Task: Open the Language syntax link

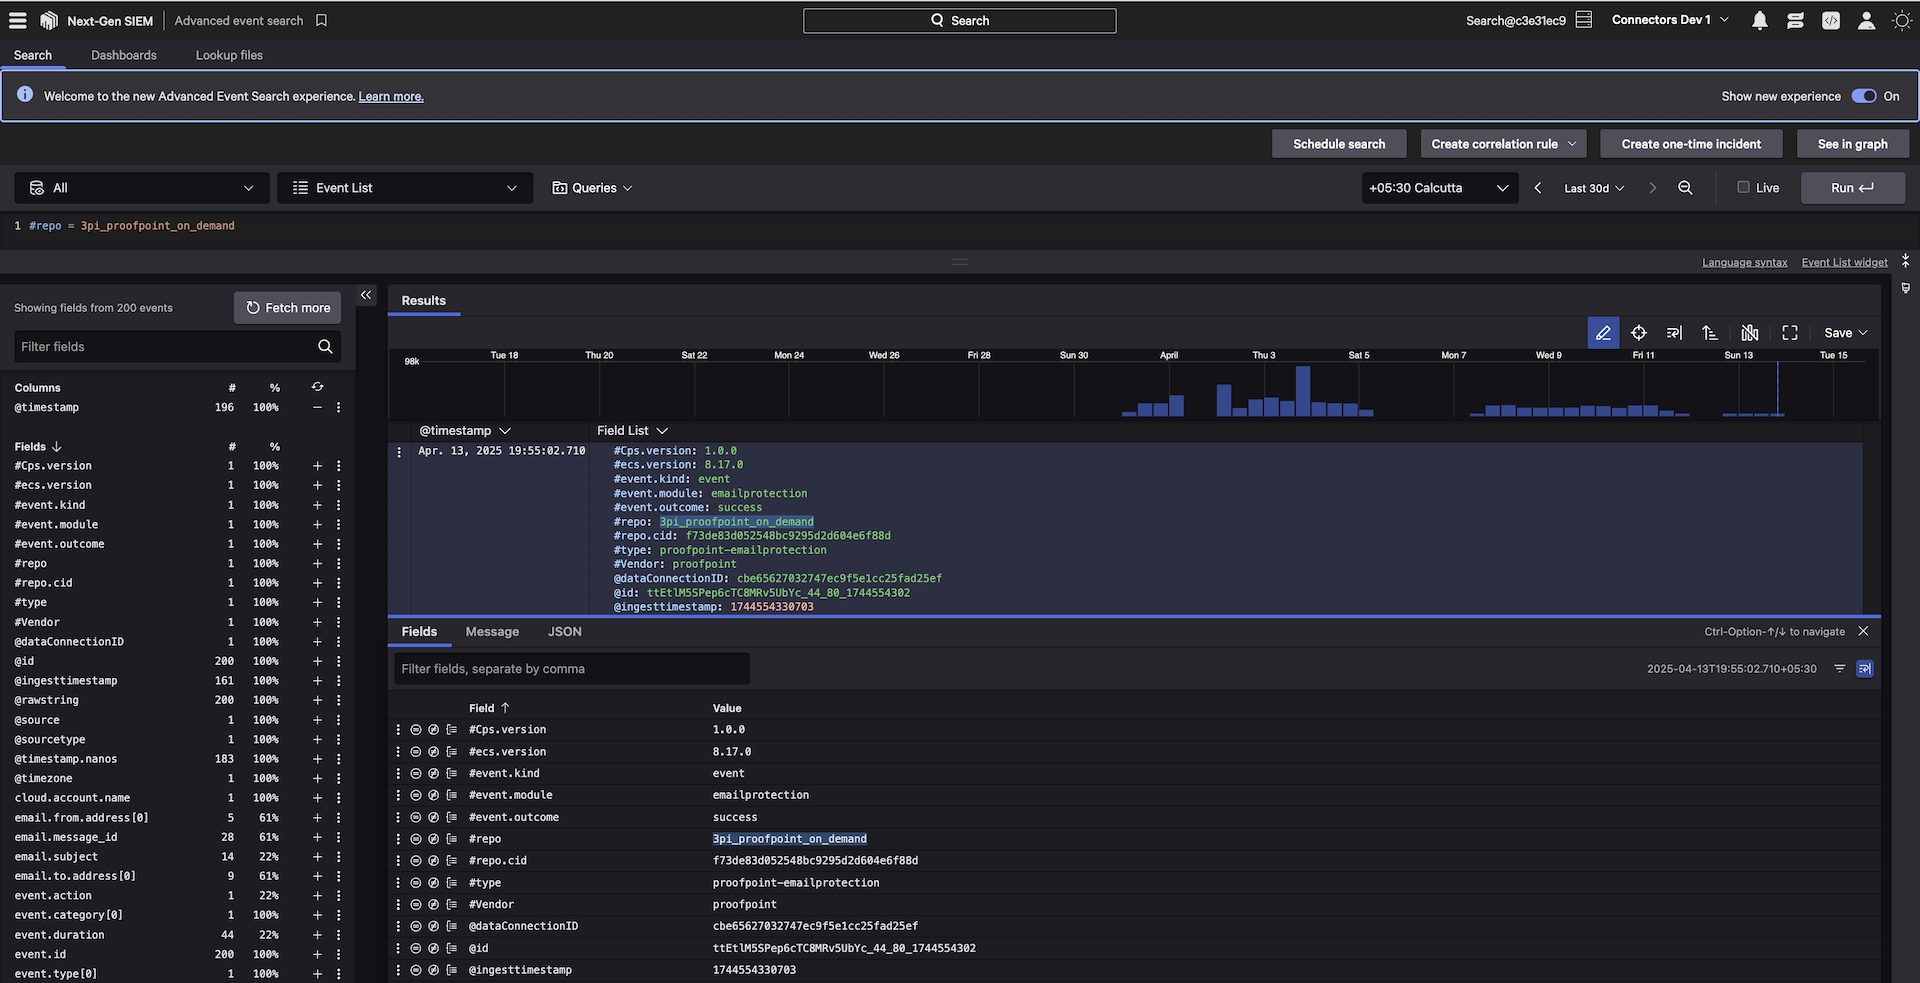Action: (x=1745, y=263)
